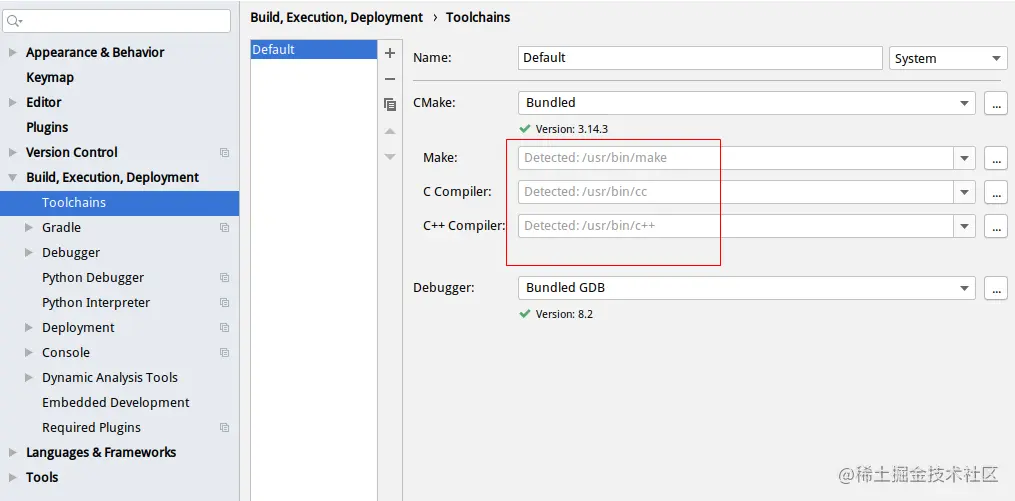Open Plugins settings
1015x501 pixels.
tap(47, 128)
